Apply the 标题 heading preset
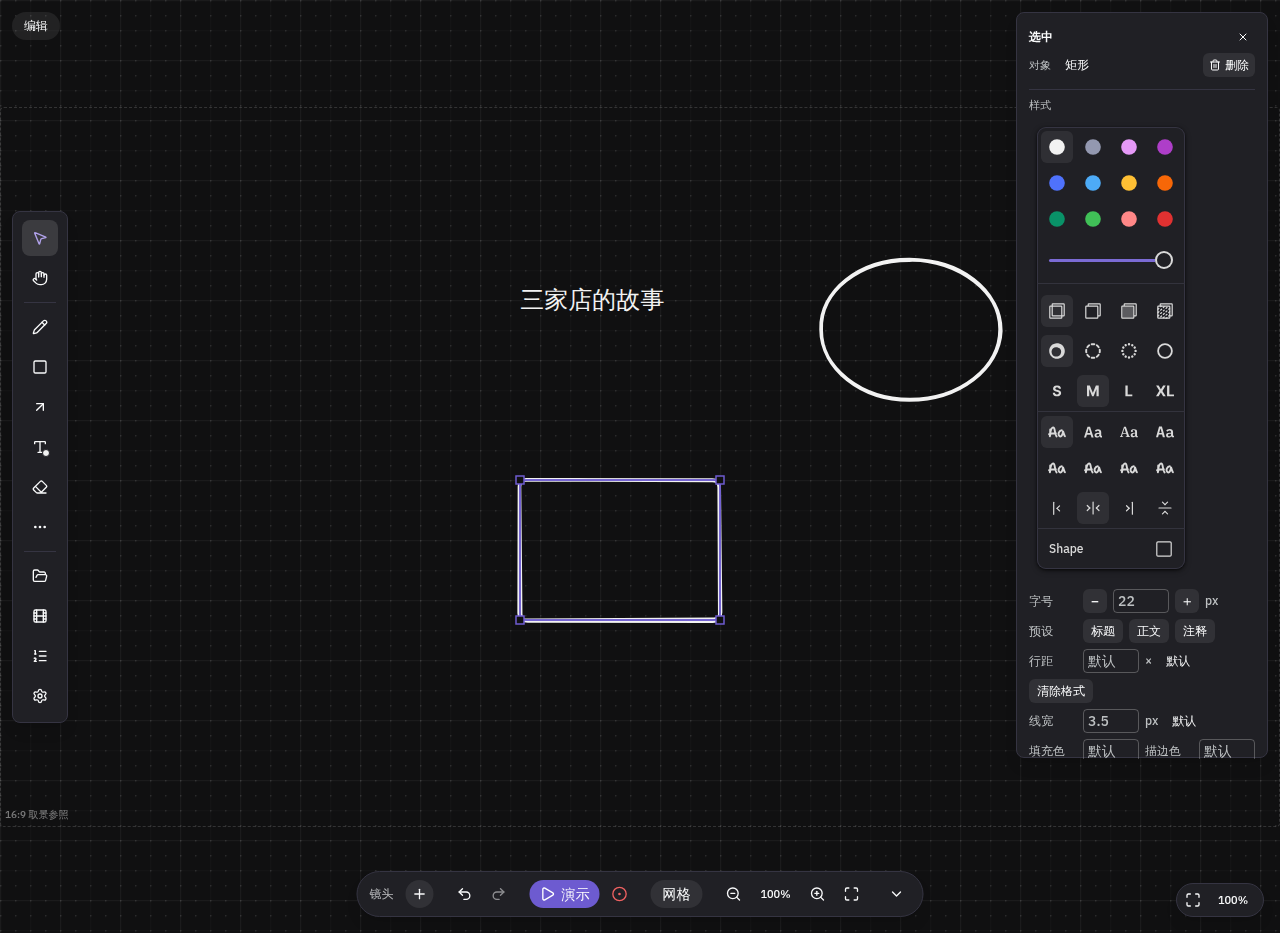Viewport: 1280px width, 933px height. [1103, 631]
